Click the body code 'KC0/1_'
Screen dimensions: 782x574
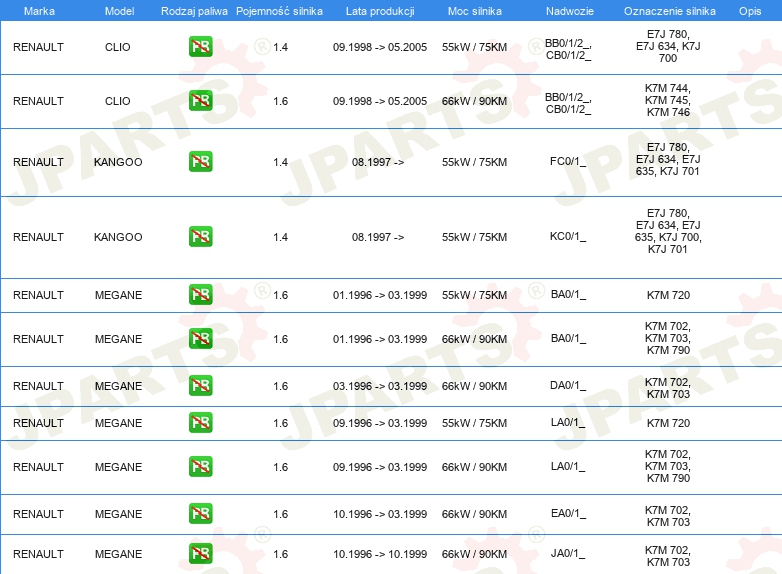point(568,236)
